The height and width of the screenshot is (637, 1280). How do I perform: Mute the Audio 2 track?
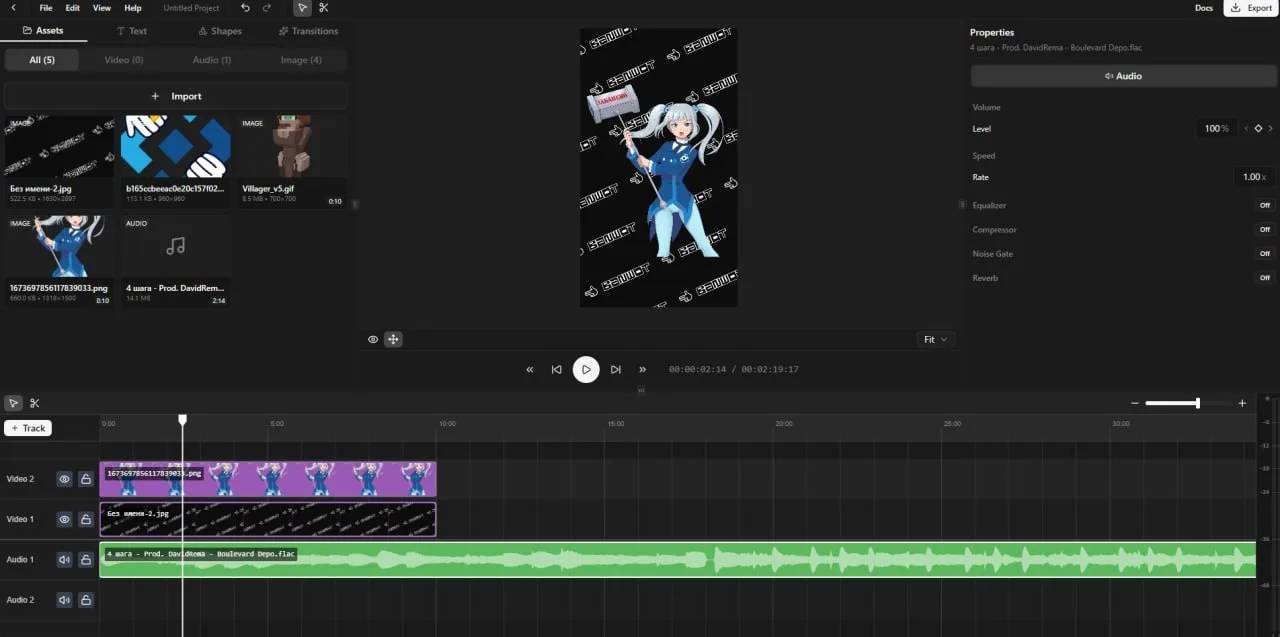(64, 600)
